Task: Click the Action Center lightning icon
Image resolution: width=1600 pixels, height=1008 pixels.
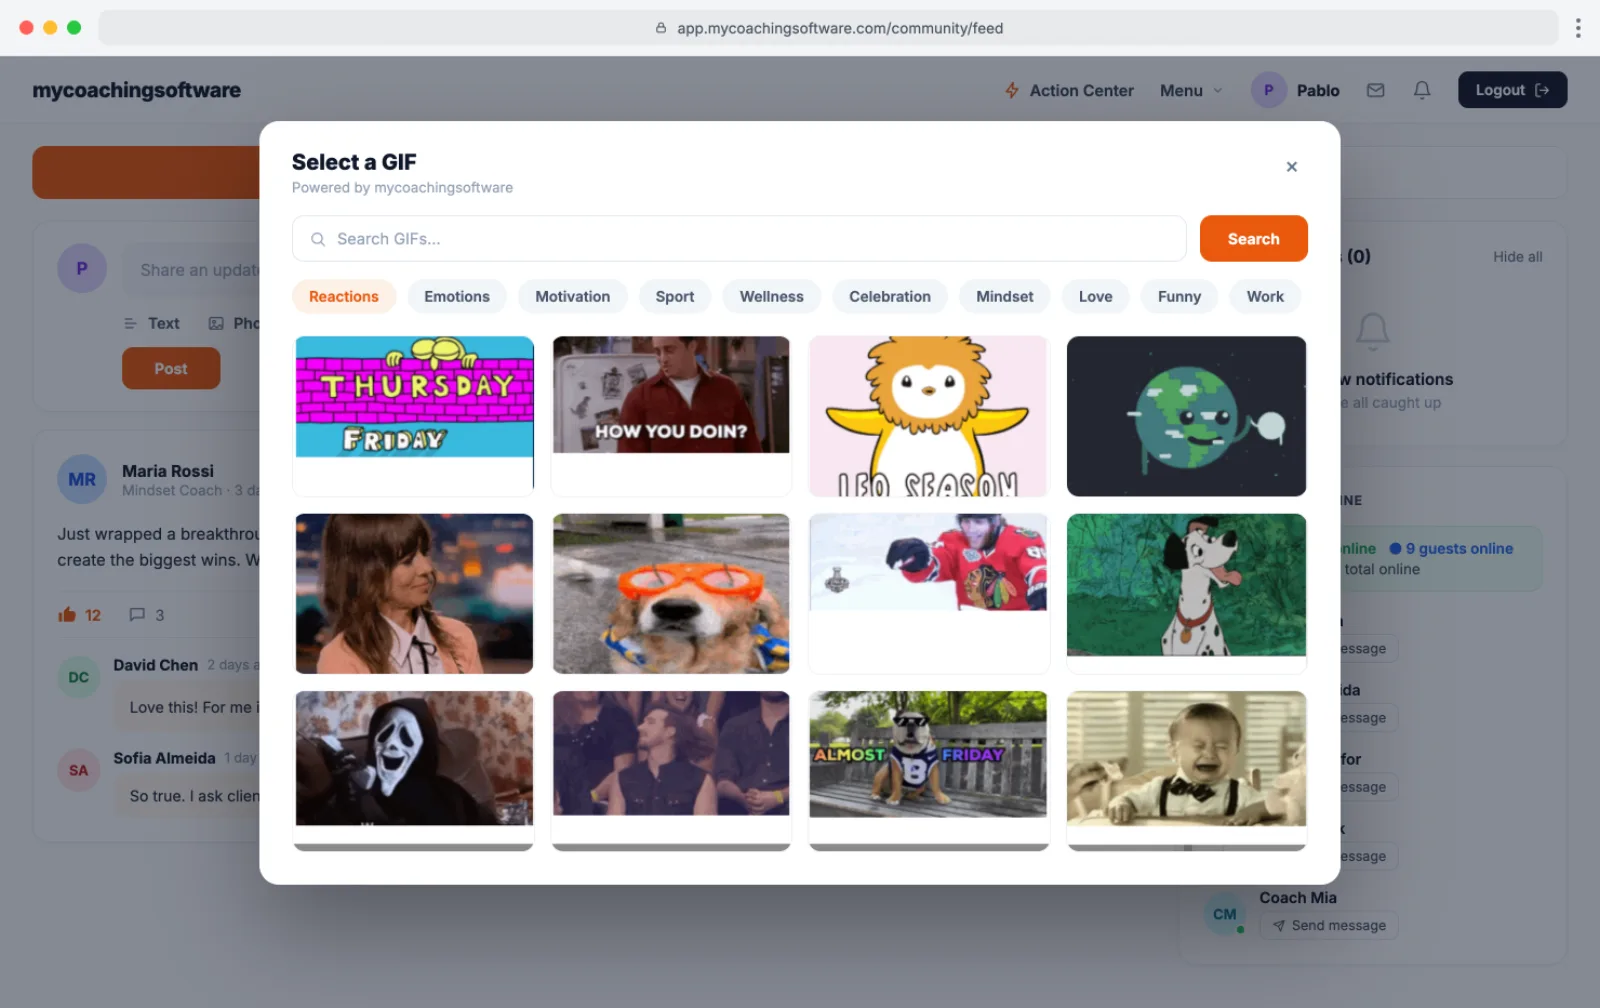Action: [x=1012, y=90]
